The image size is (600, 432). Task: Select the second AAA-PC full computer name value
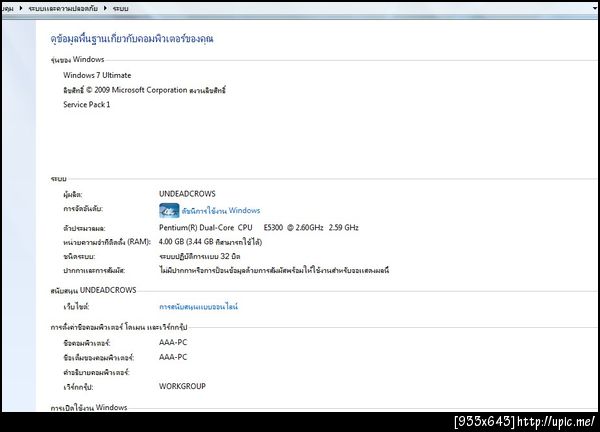coord(173,357)
